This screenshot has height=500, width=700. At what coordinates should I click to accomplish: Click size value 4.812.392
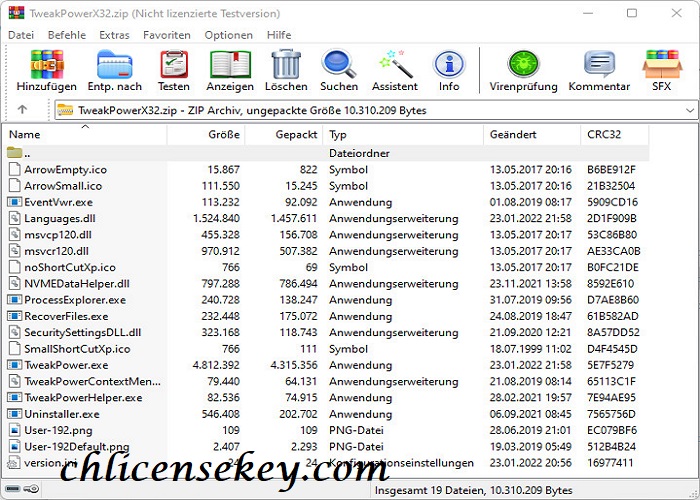pos(216,365)
